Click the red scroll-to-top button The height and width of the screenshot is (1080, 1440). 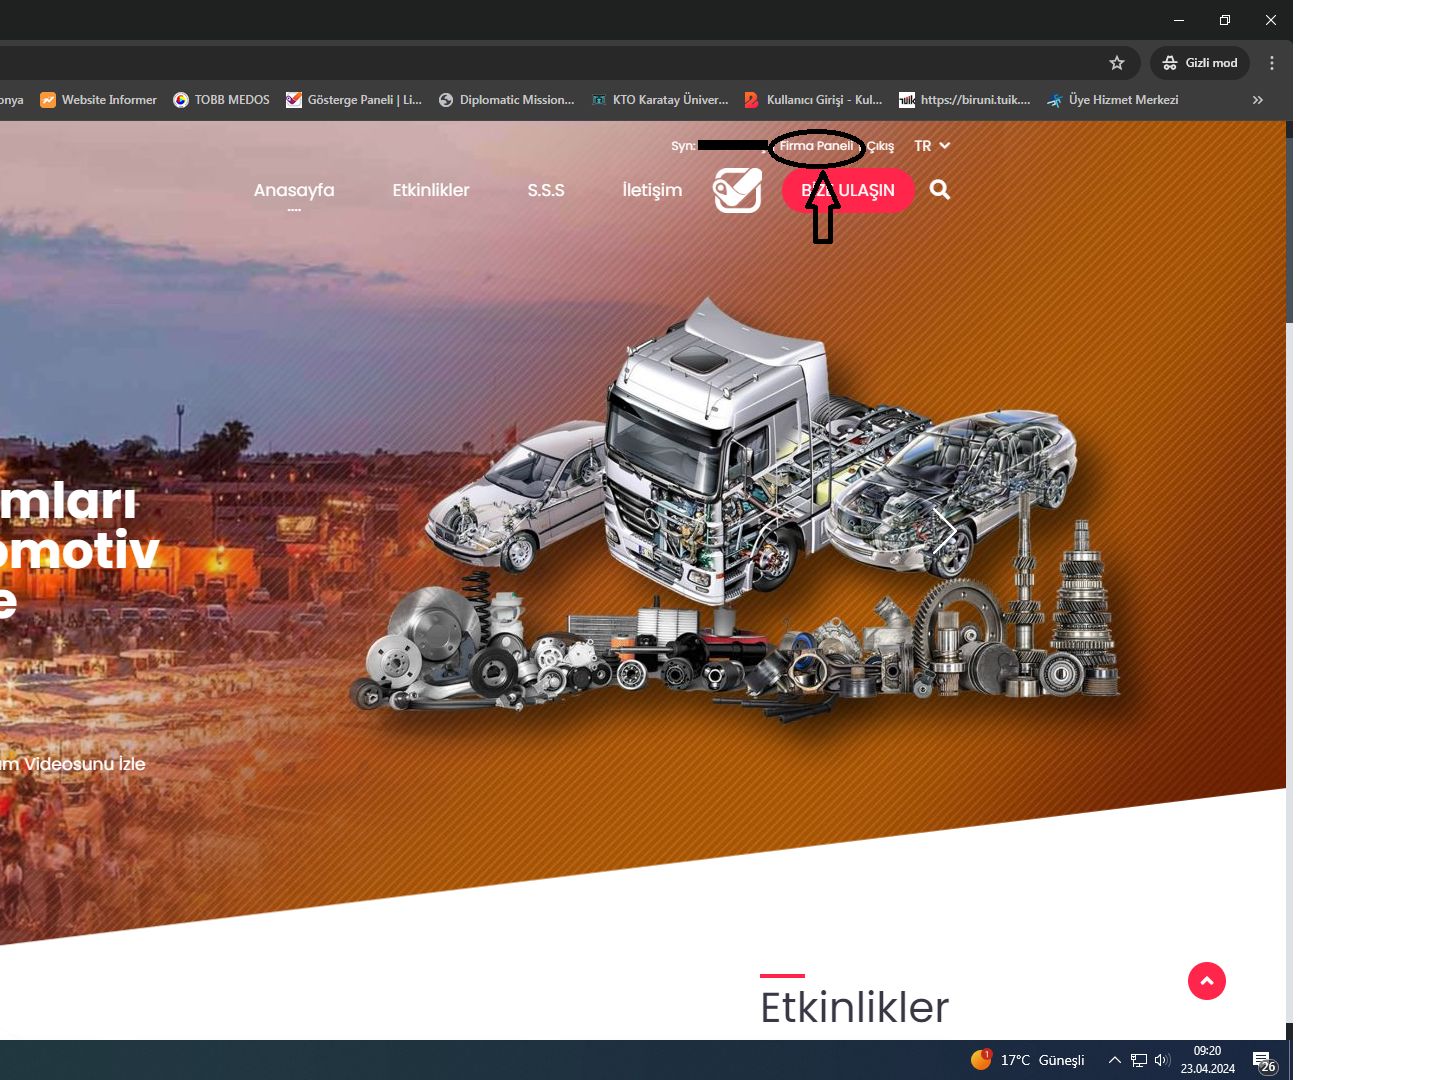coord(1206,981)
